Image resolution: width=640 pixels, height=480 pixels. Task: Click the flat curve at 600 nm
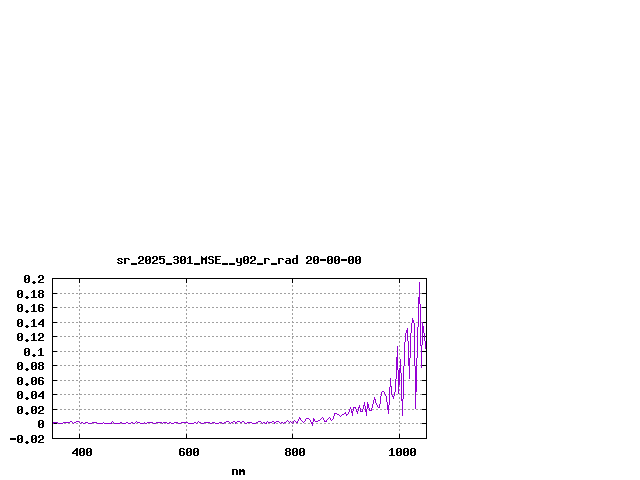click(x=186, y=423)
